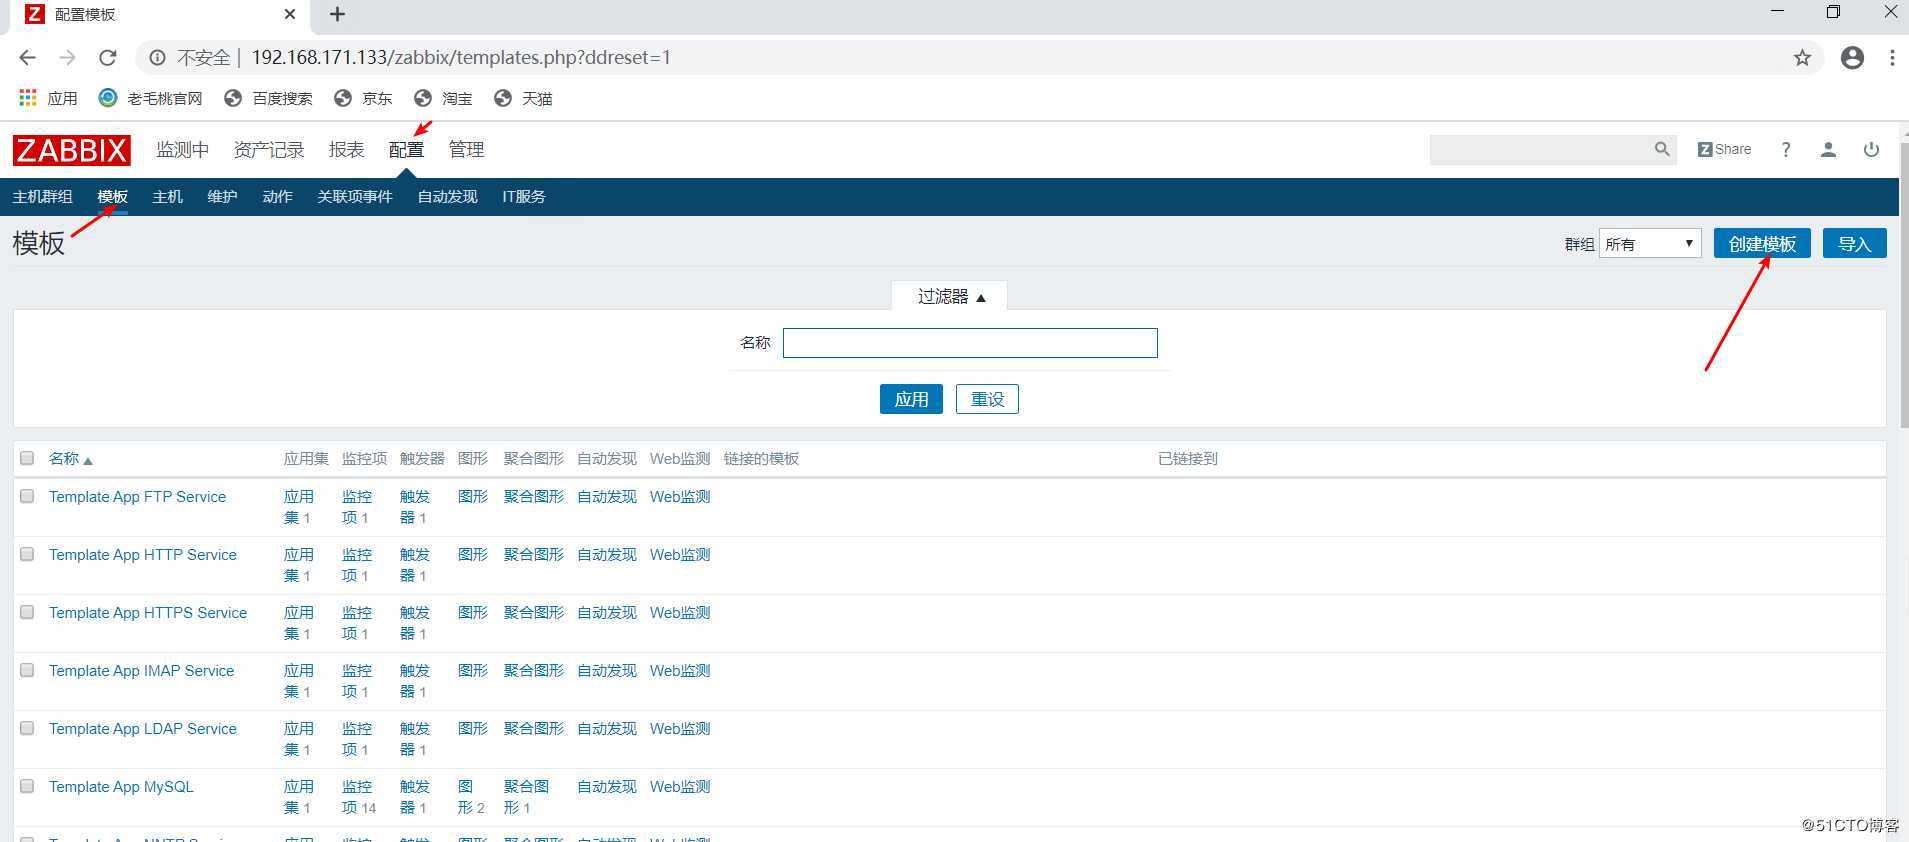Switch to the 主机群组 submenu

tap(42, 197)
